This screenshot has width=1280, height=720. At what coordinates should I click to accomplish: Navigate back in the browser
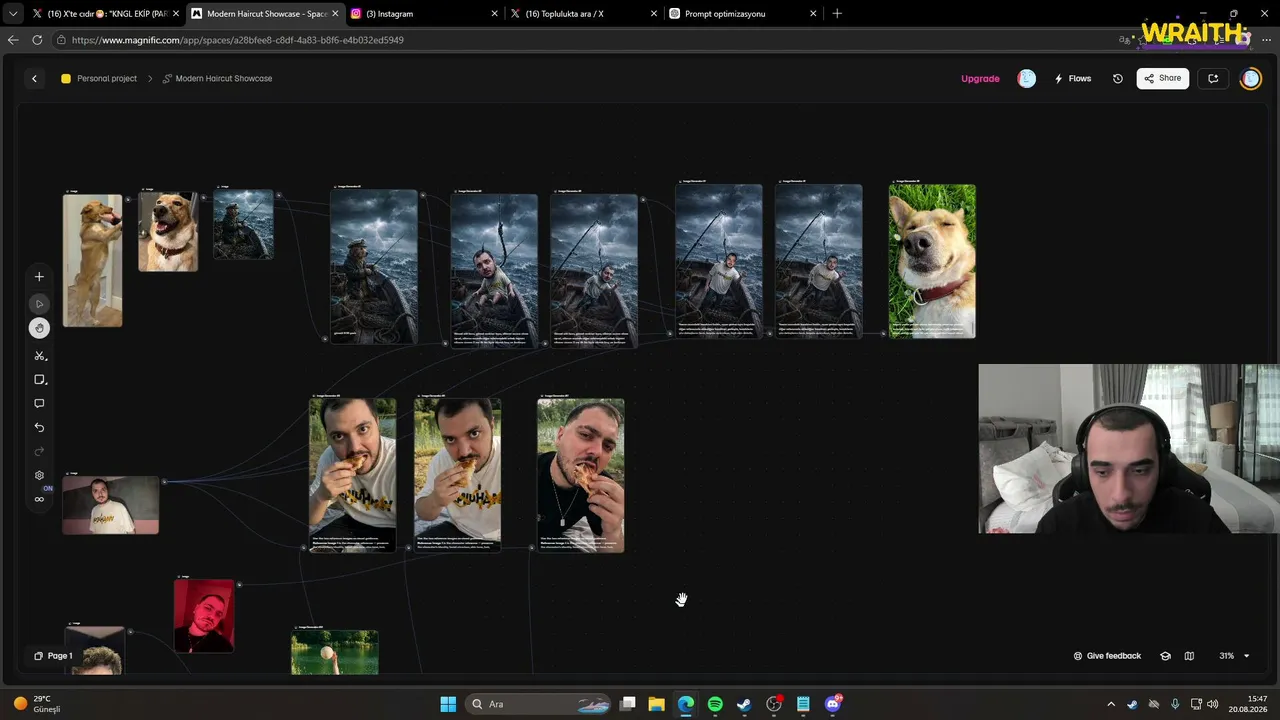(13, 40)
